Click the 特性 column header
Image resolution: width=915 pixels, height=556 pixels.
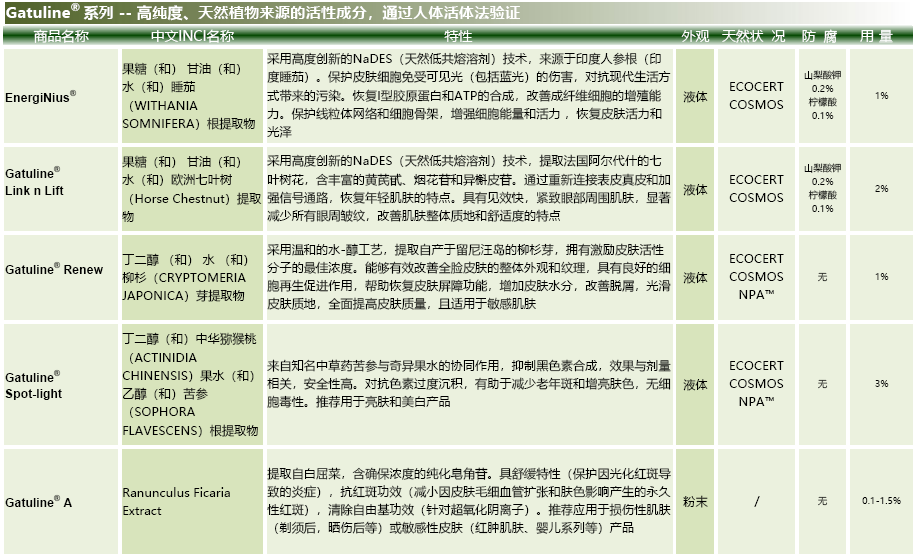pyautogui.click(x=458, y=36)
